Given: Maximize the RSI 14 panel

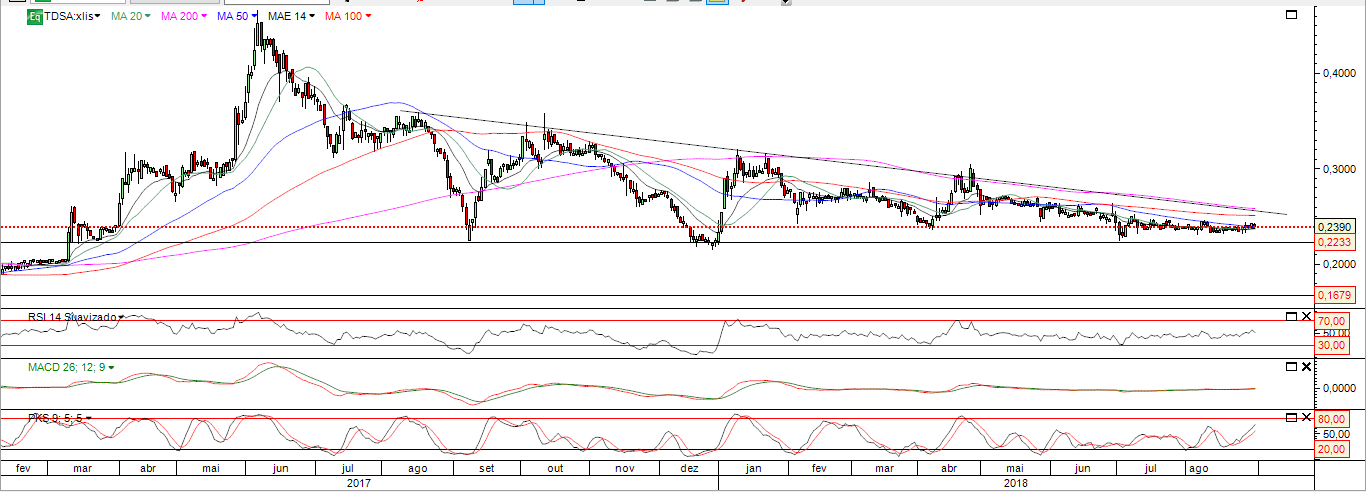Looking at the screenshot, I should tap(1291, 317).
